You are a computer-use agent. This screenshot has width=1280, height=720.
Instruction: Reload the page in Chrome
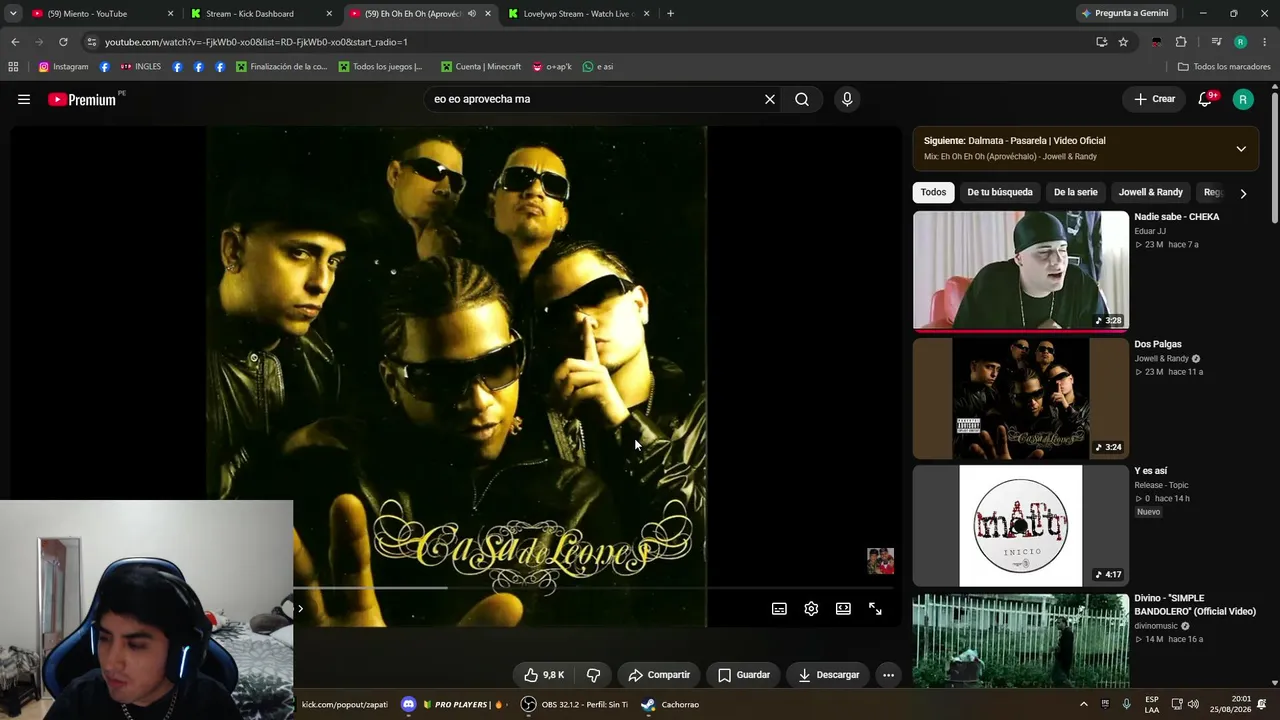(63, 42)
